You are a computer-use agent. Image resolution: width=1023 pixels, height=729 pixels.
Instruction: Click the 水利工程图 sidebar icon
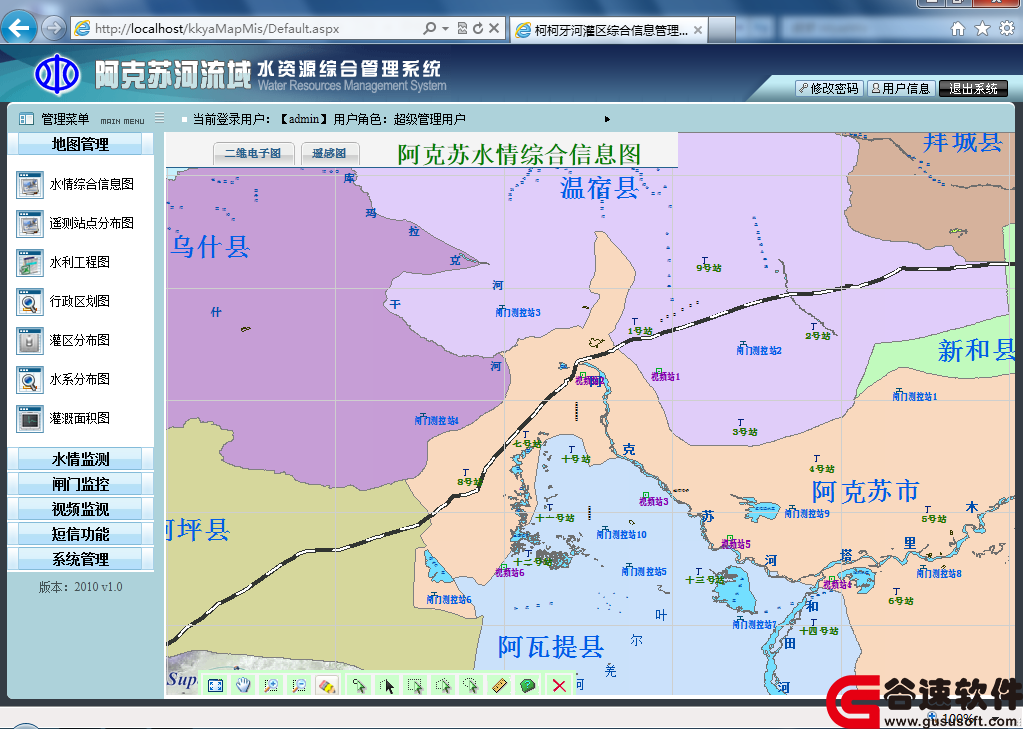(30, 263)
